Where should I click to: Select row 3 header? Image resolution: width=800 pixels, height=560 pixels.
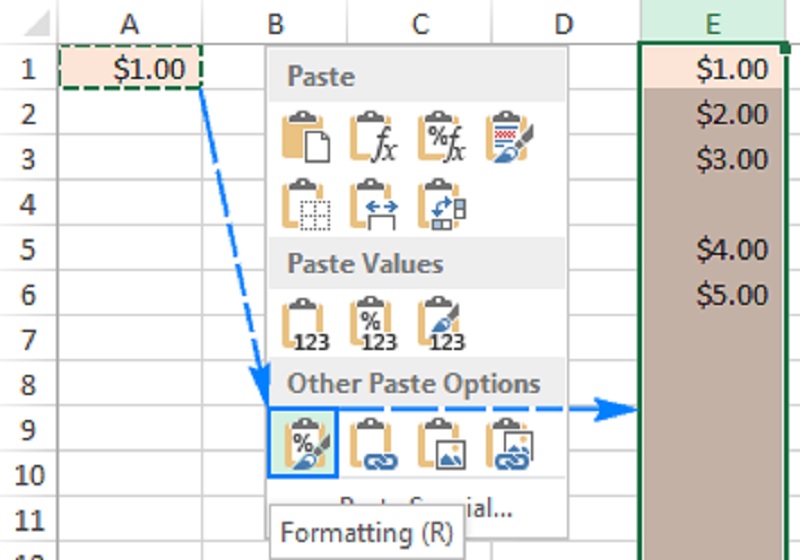29,159
